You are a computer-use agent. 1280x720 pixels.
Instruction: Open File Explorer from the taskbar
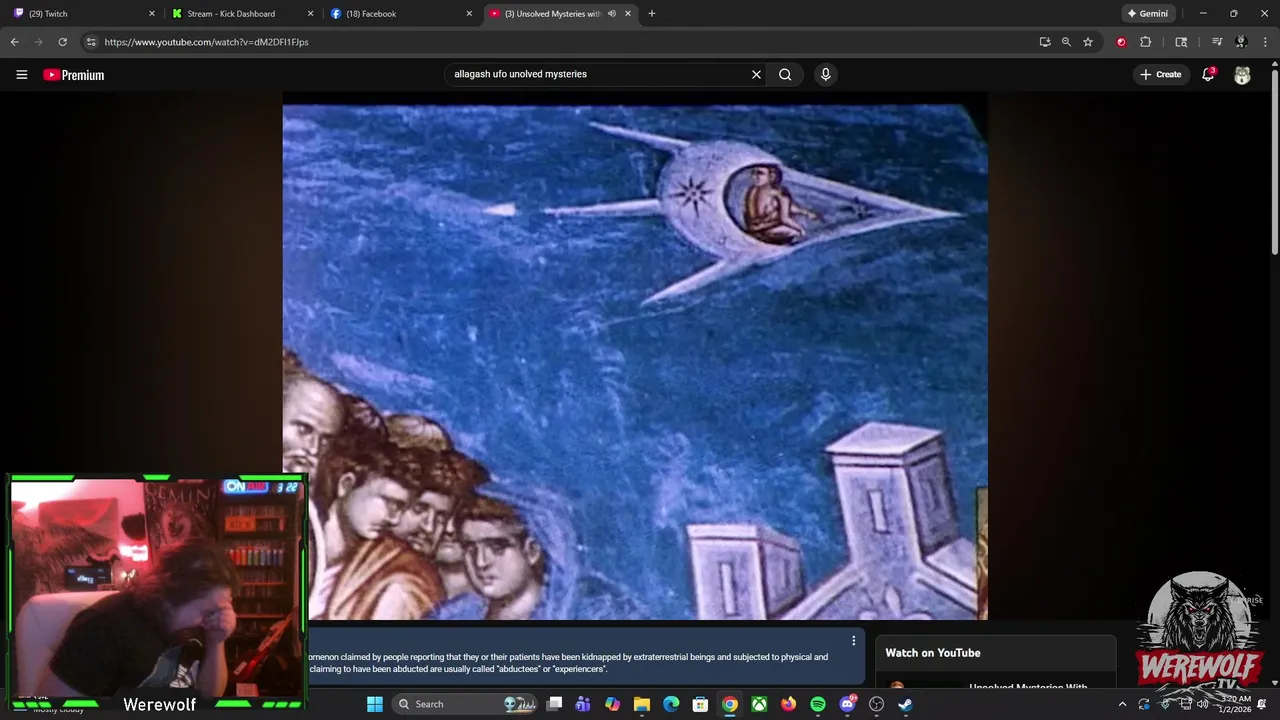point(642,704)
